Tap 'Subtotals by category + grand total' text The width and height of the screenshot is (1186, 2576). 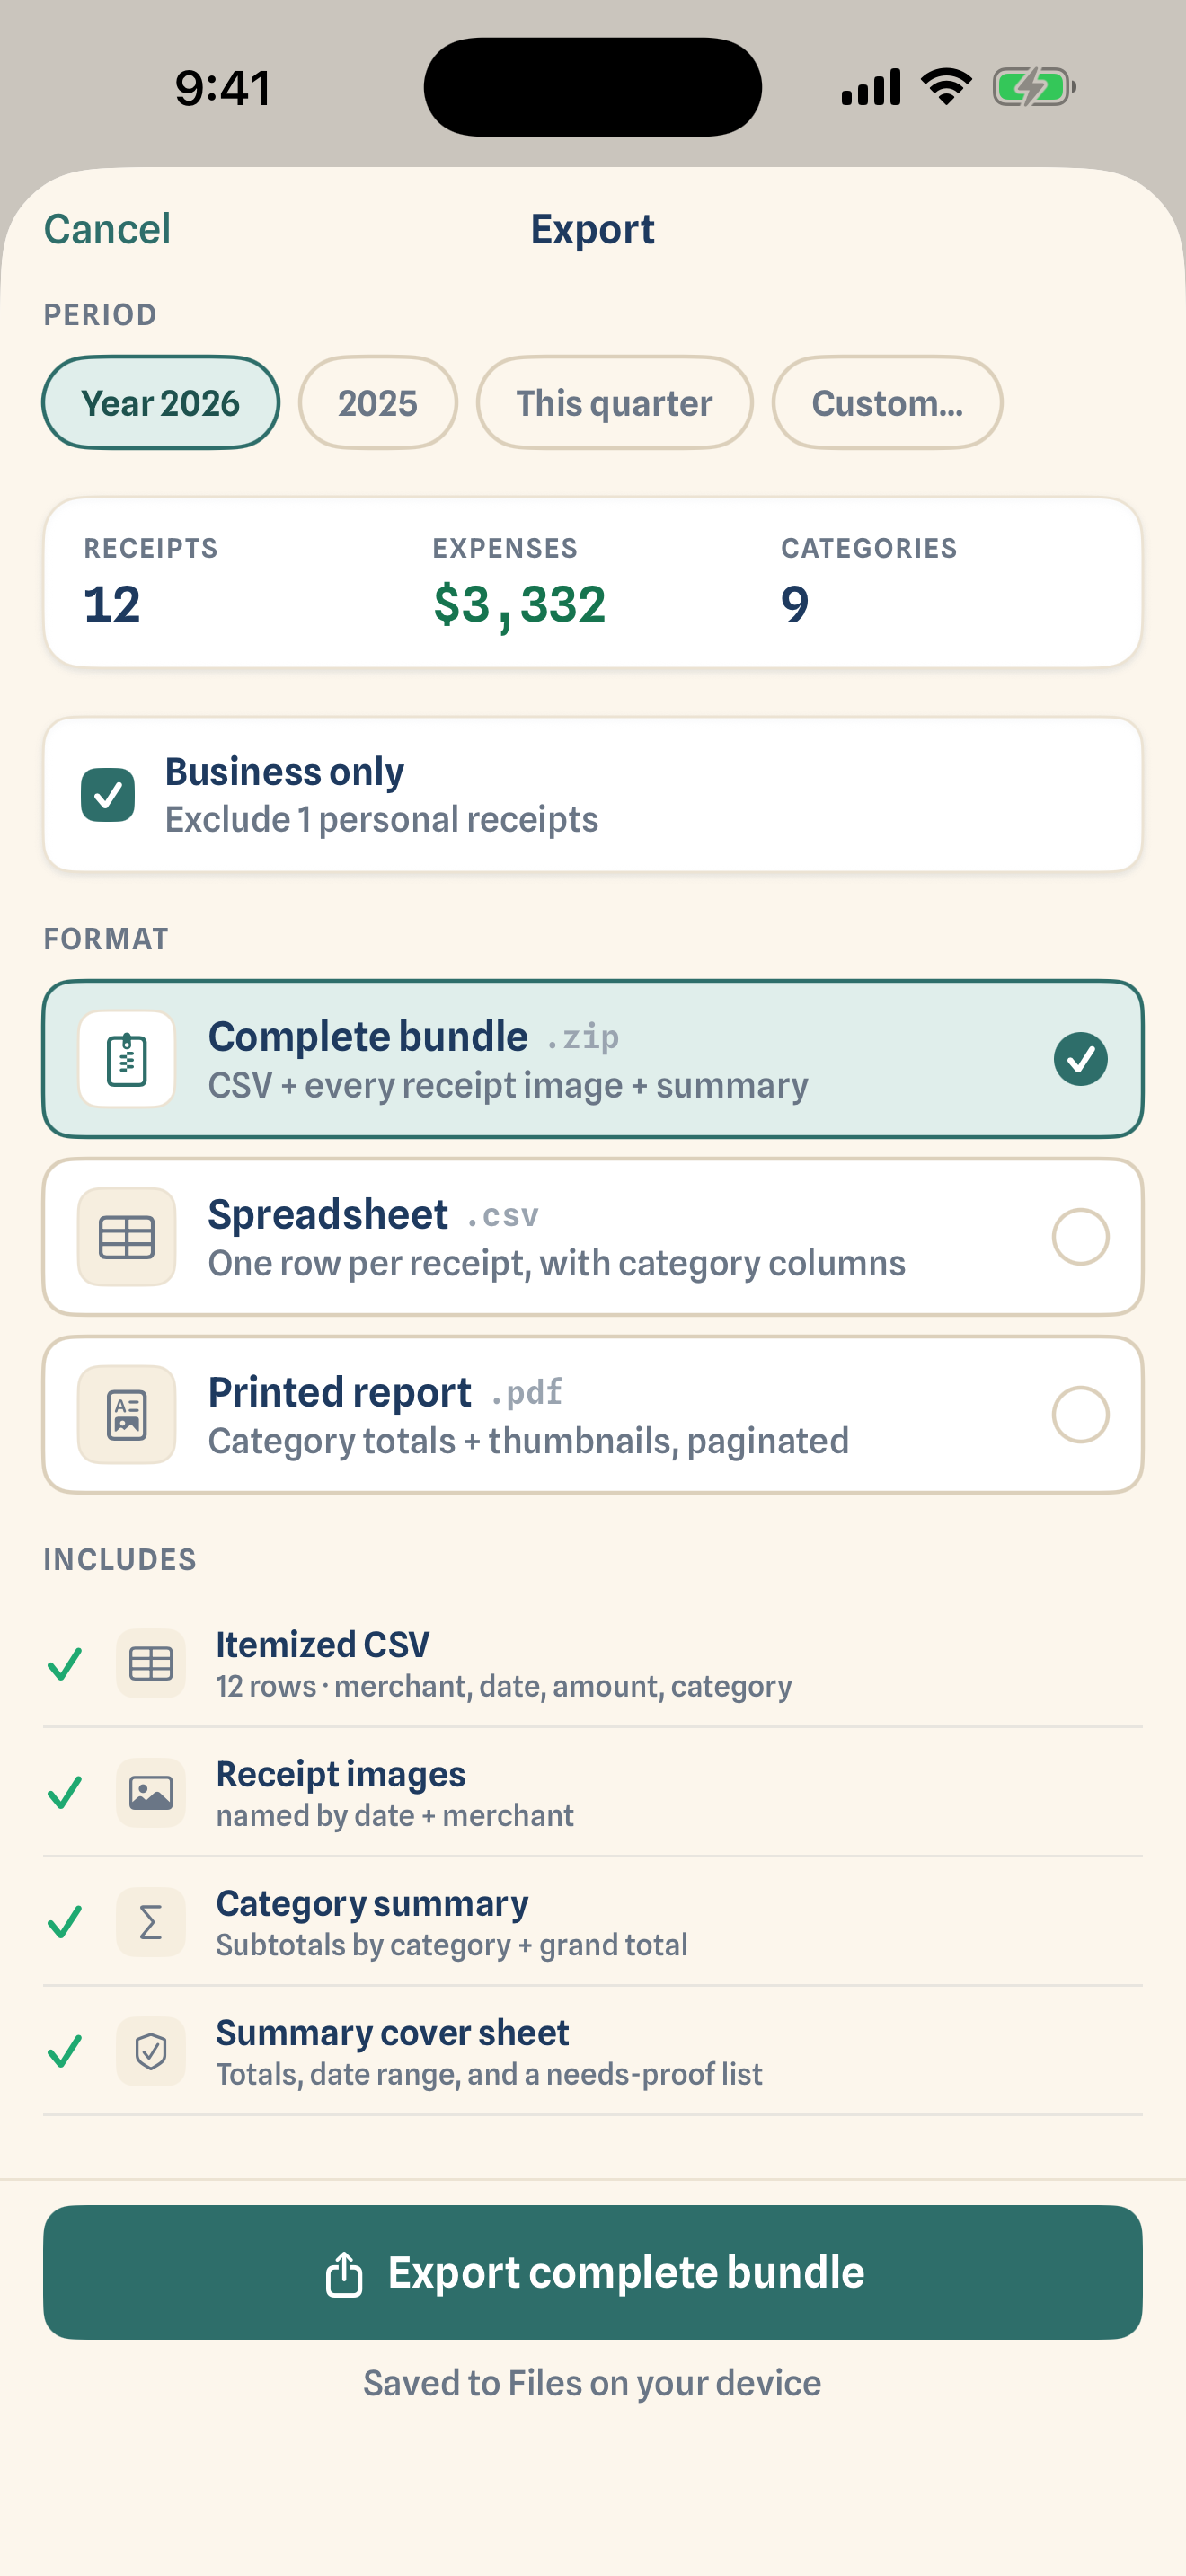(x=452, y=1945)
